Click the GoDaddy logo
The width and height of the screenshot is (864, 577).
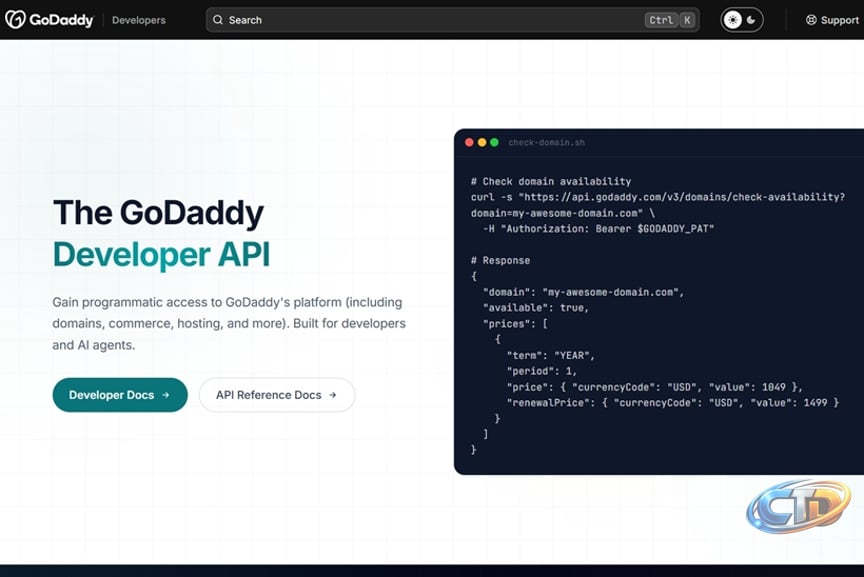pyautogui.click(x=49, y=20)
